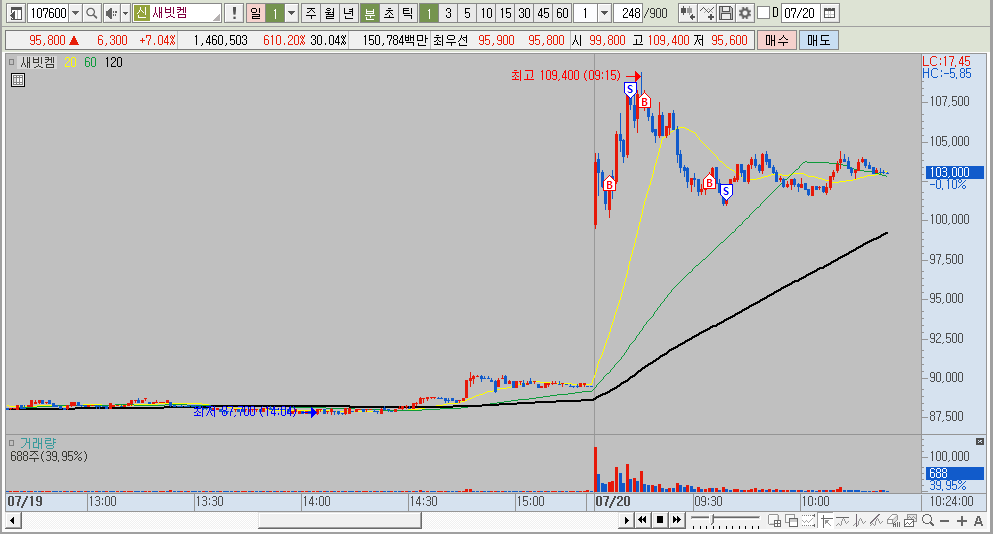Click the scrollbar left arrow button
Screen dimensions: 993x534
(x=13, y=521)
